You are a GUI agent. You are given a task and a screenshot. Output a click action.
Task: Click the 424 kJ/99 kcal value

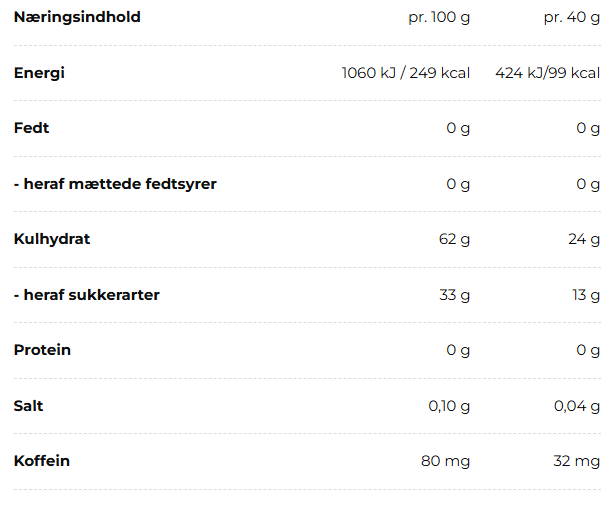point(548,73)
